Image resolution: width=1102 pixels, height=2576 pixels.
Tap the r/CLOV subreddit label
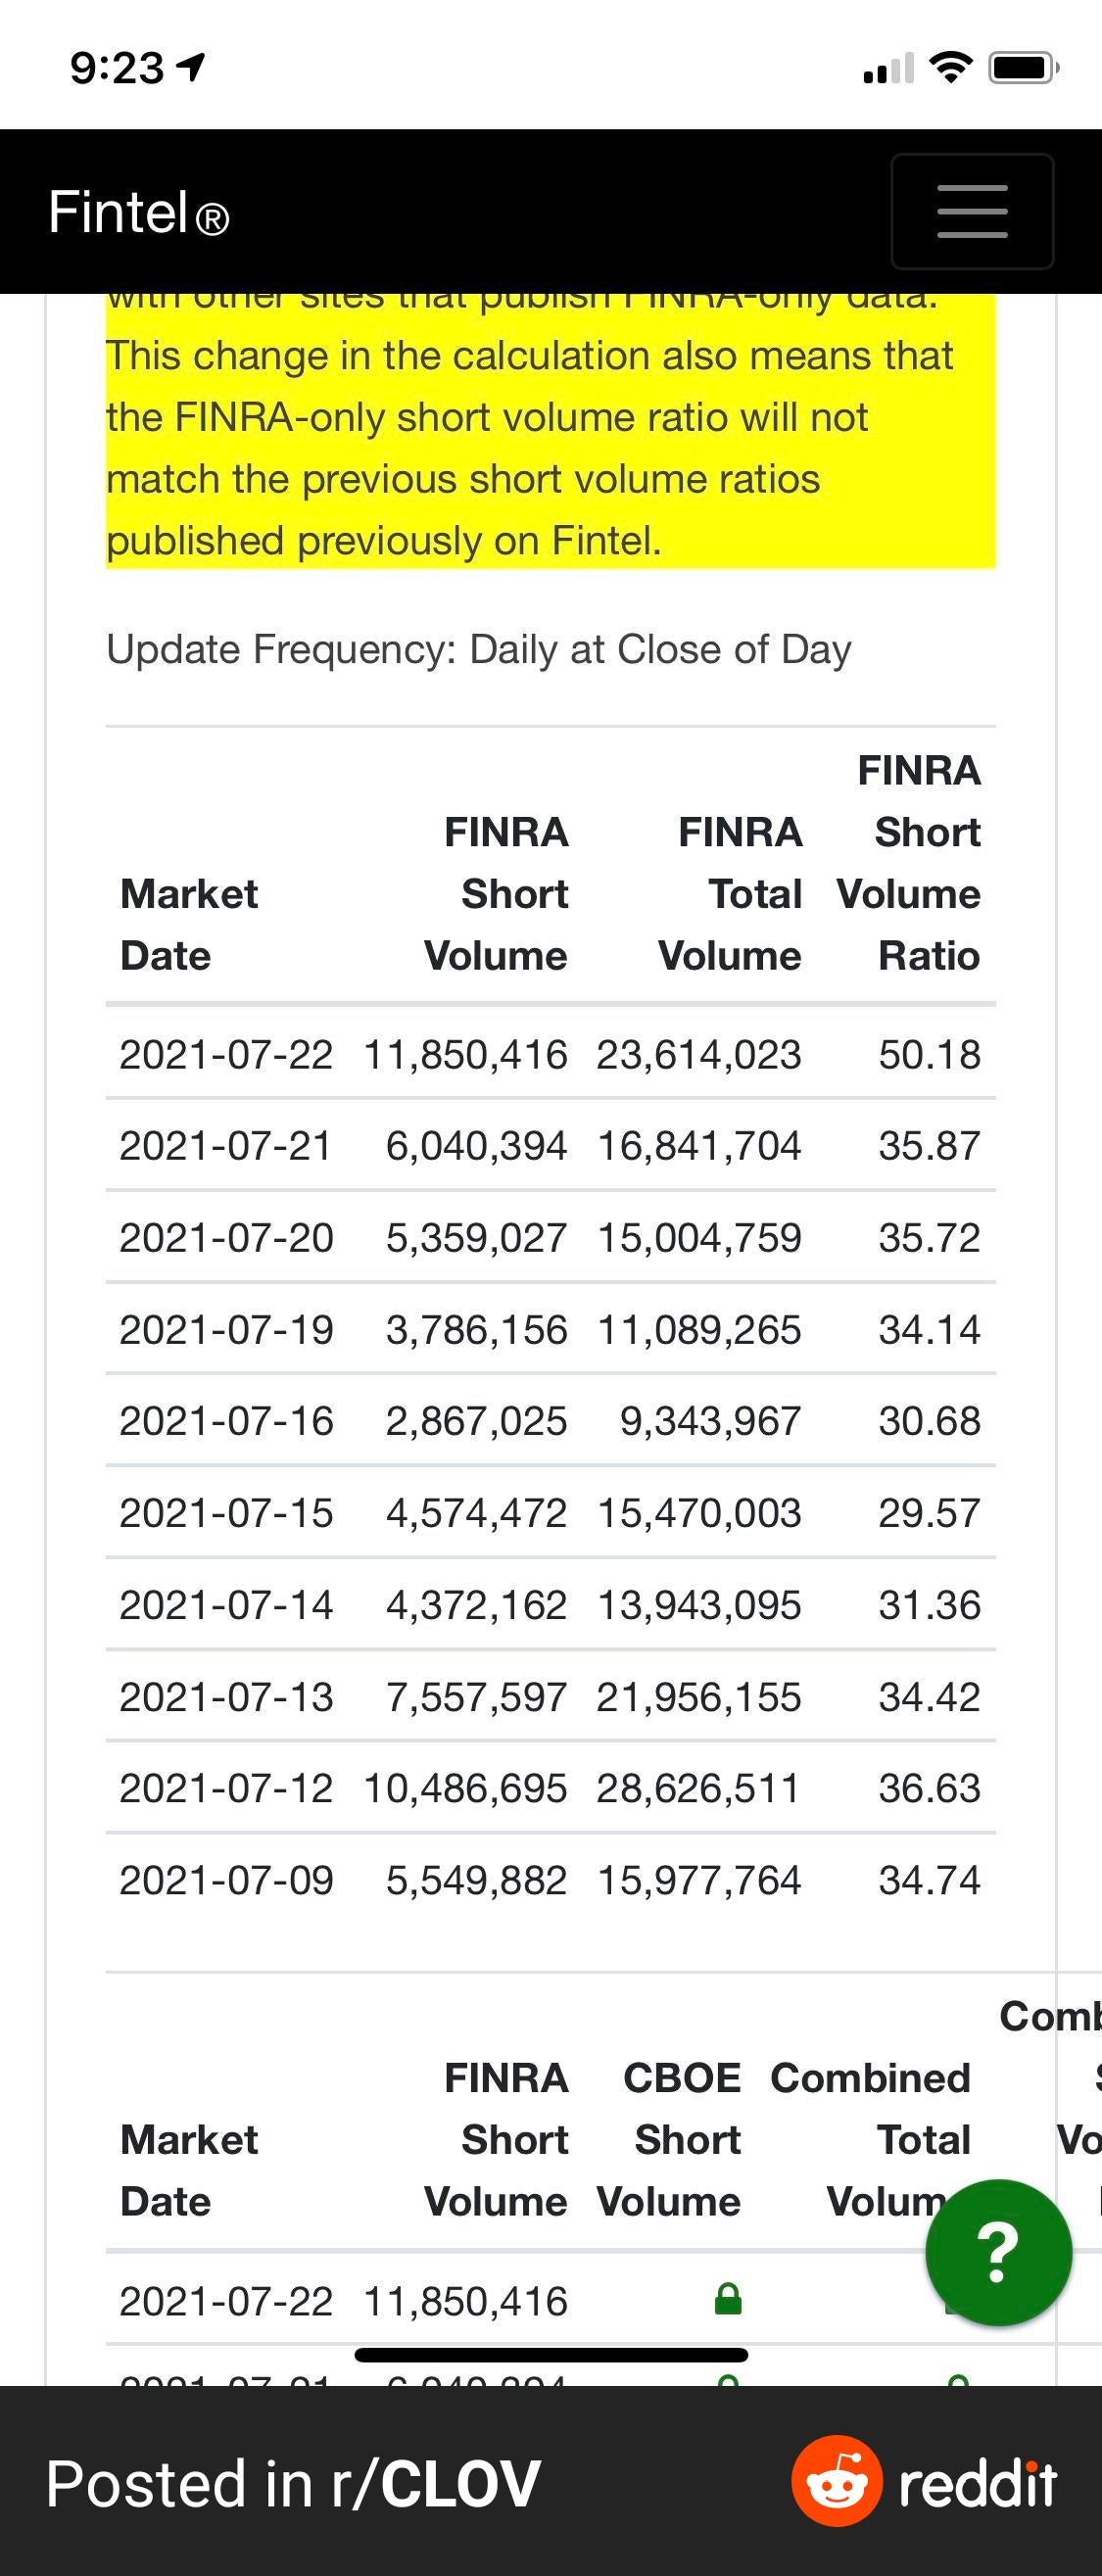(460, 2484)
